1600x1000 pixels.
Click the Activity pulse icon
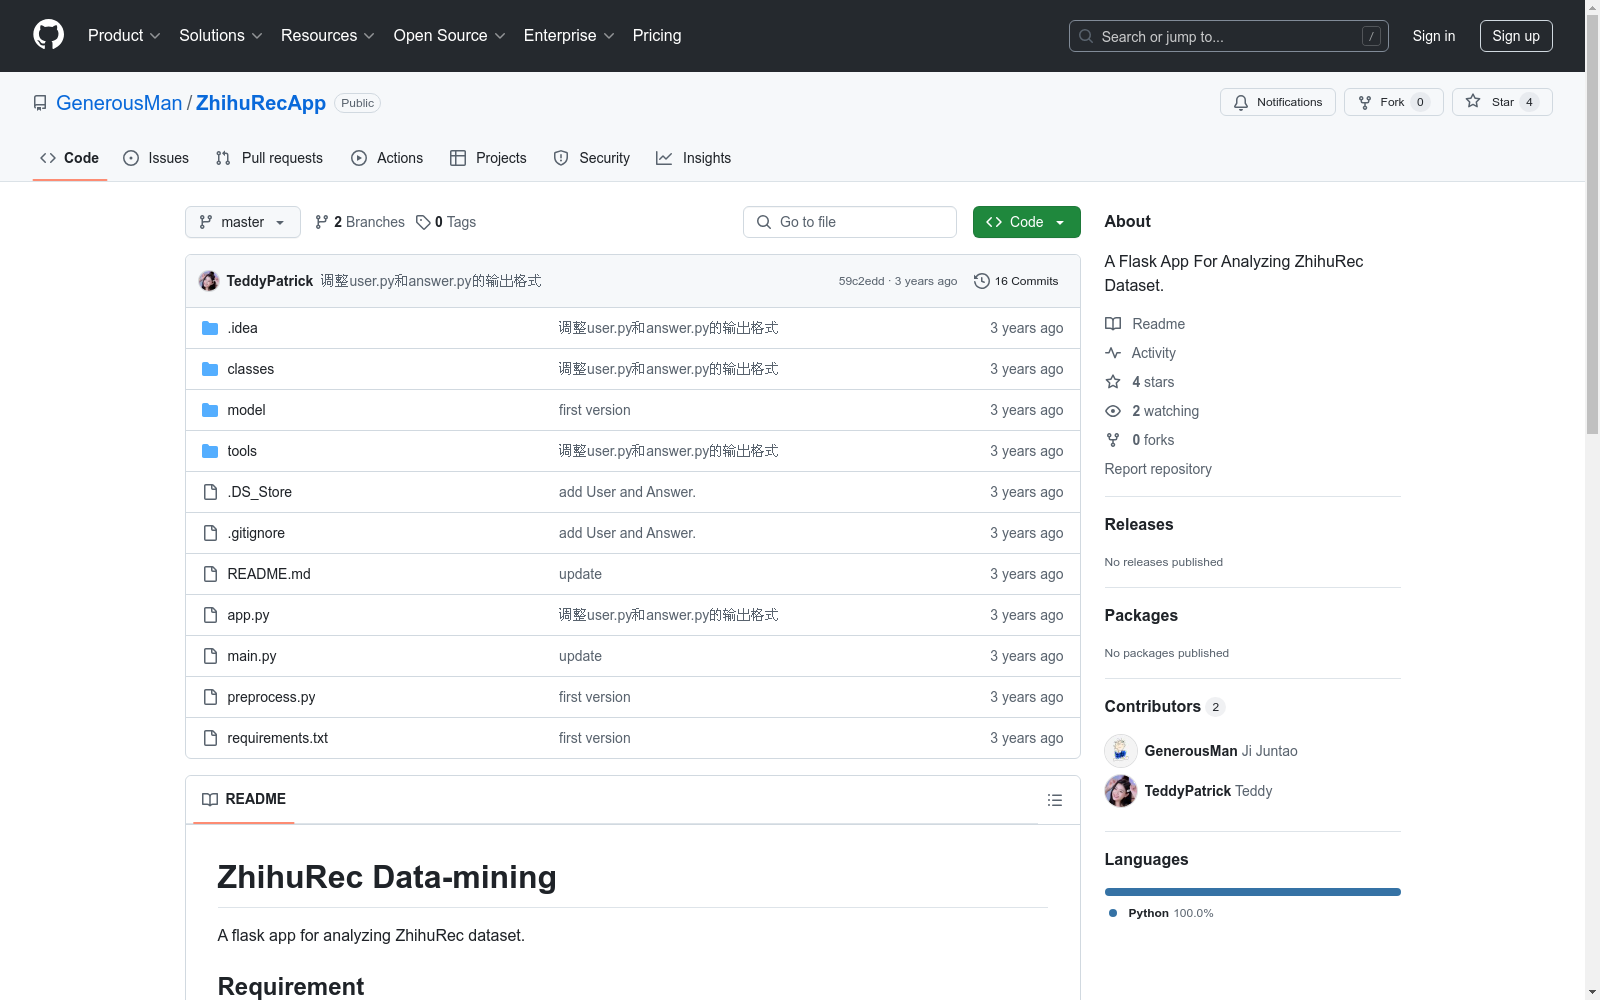point(1113,353)
